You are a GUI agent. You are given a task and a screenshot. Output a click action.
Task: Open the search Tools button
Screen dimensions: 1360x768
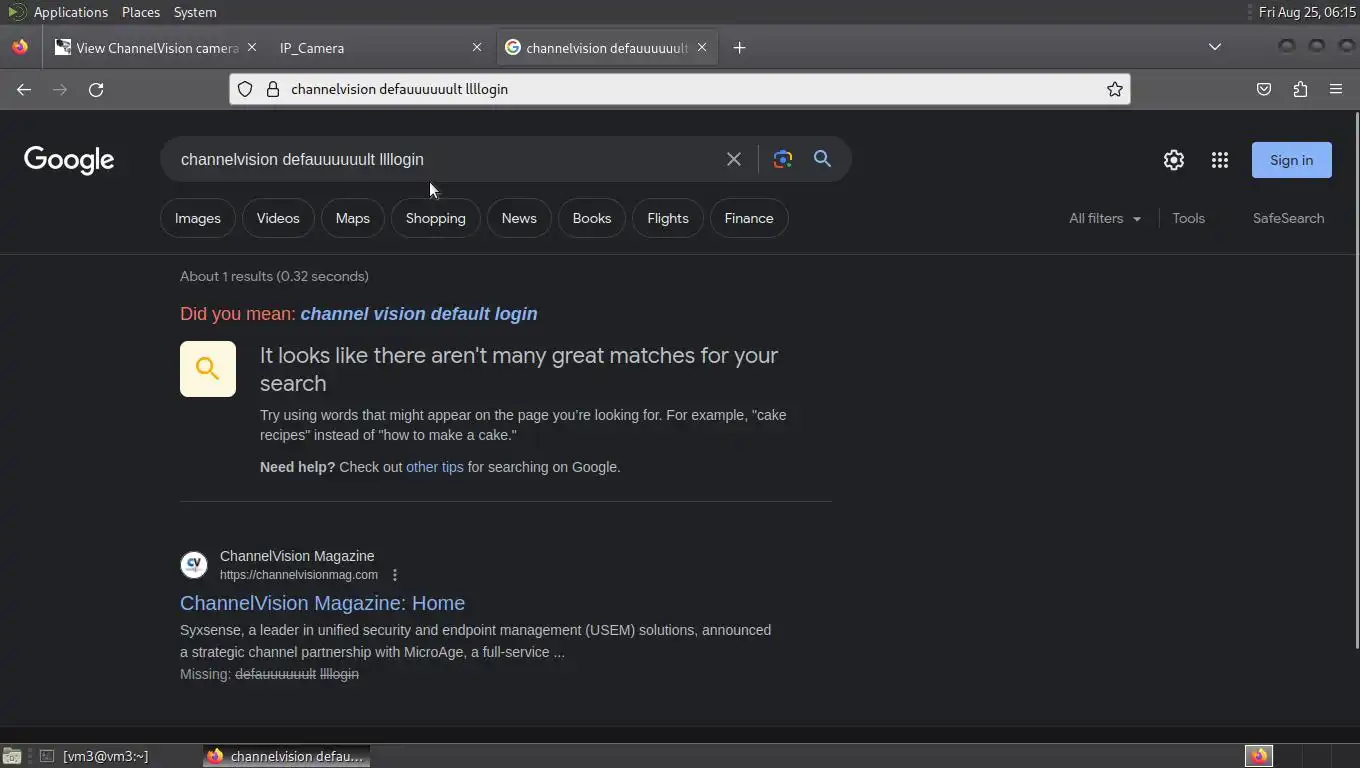1188,218
